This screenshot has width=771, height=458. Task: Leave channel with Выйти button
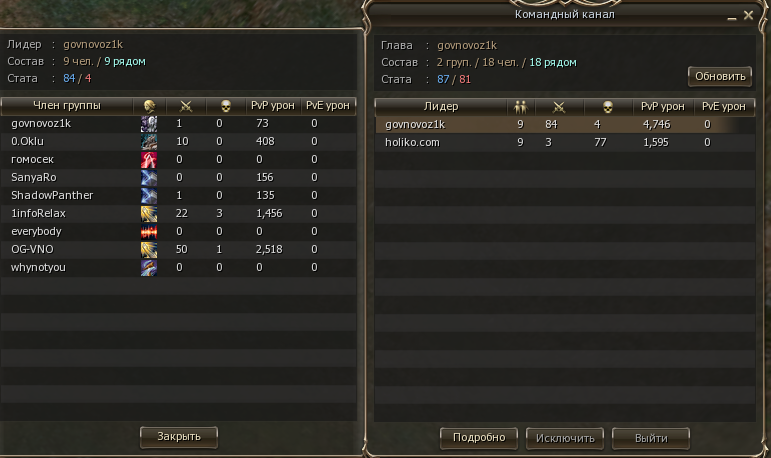[651, 438]
